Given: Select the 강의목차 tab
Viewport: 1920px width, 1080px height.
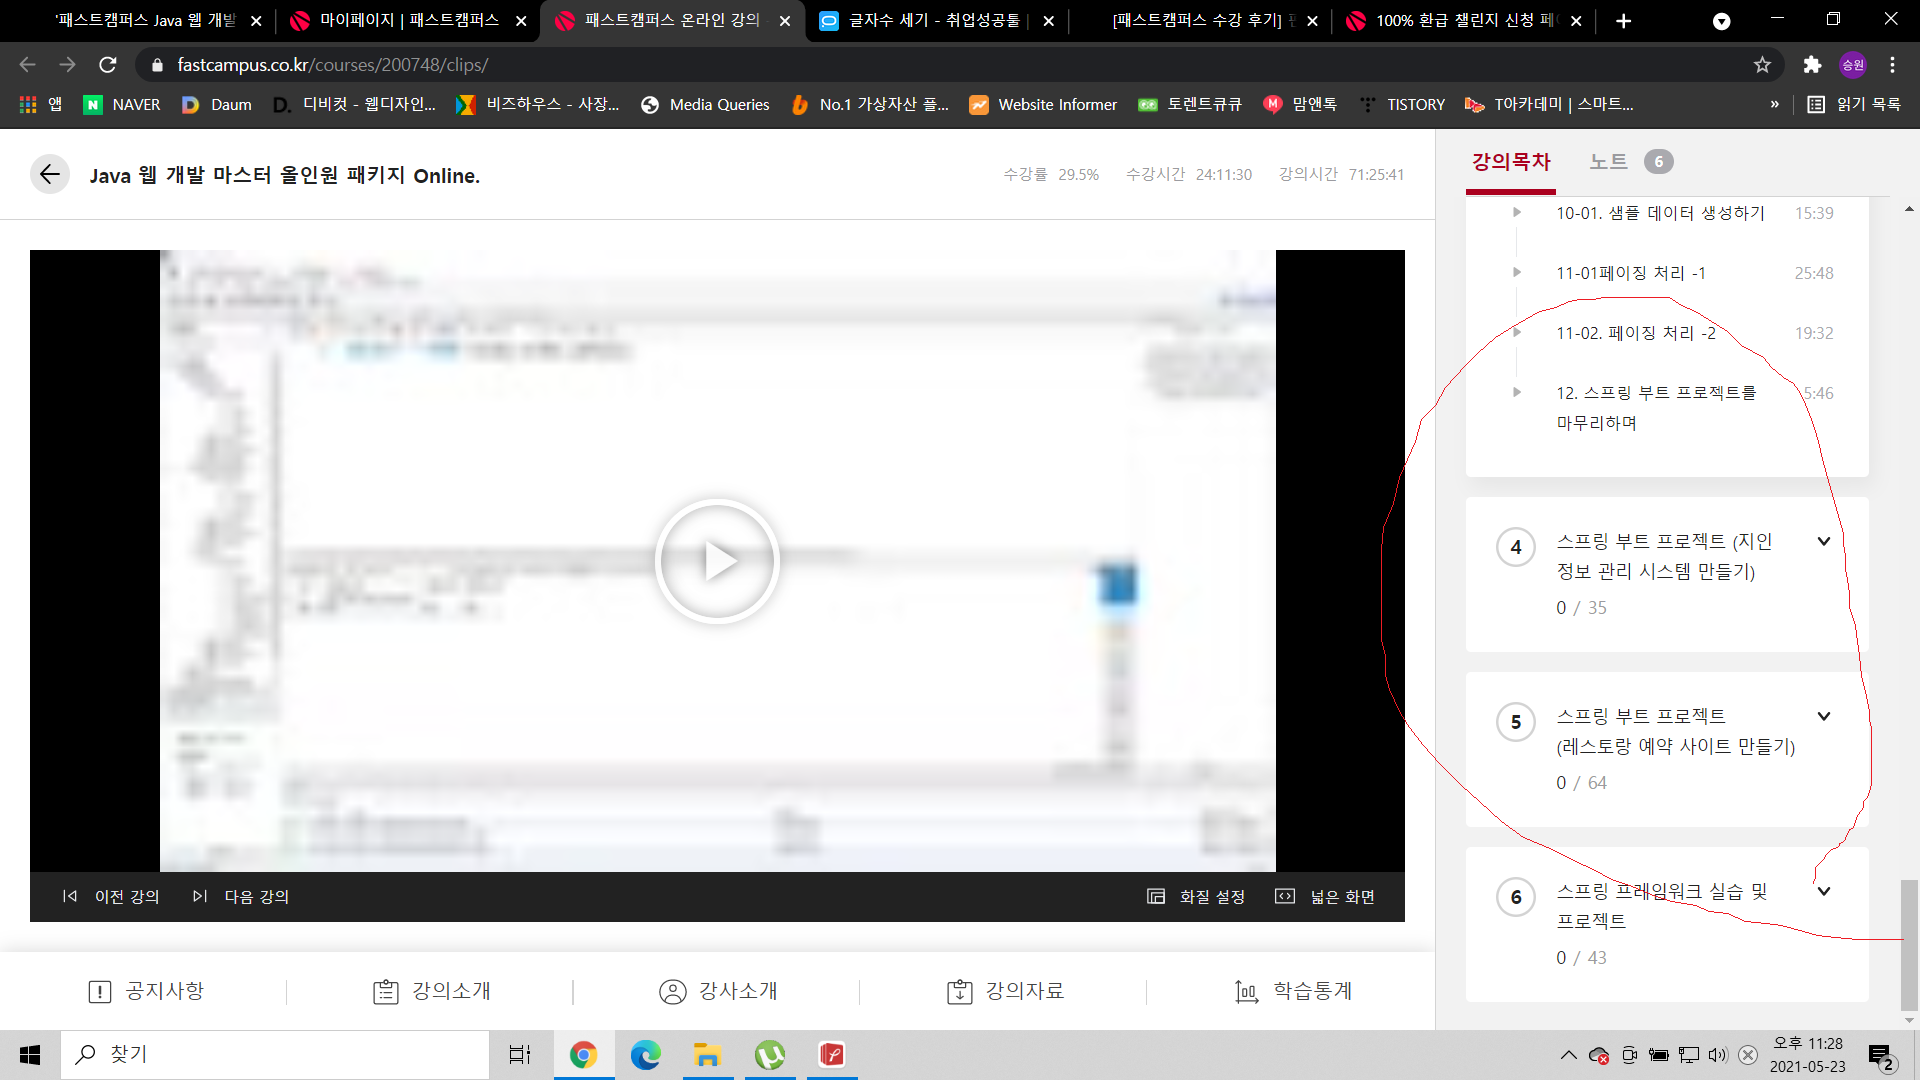Looking at the screenshot, I should point(1510,161).
